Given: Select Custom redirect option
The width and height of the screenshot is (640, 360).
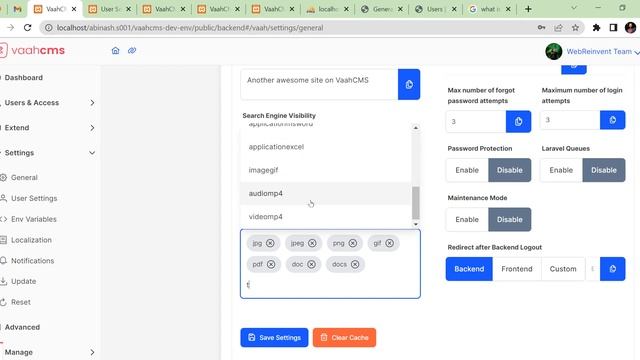Looking at the screenshot, I should (563, 269).
